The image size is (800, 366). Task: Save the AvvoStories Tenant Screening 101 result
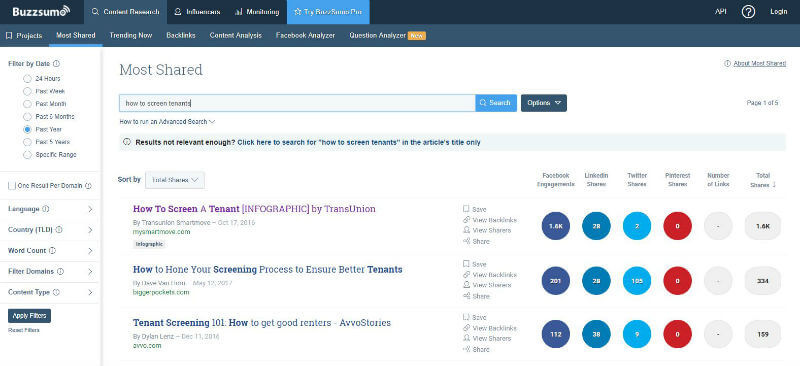point(474,317)
